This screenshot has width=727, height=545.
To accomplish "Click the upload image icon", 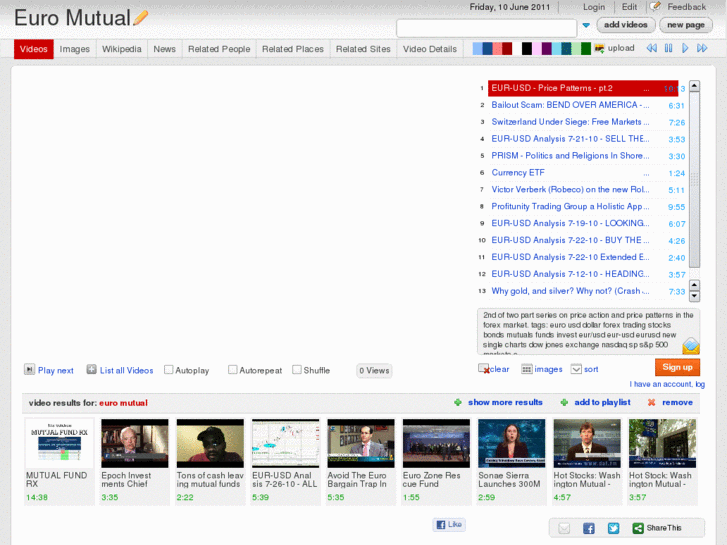I will [x=599, y=48].
